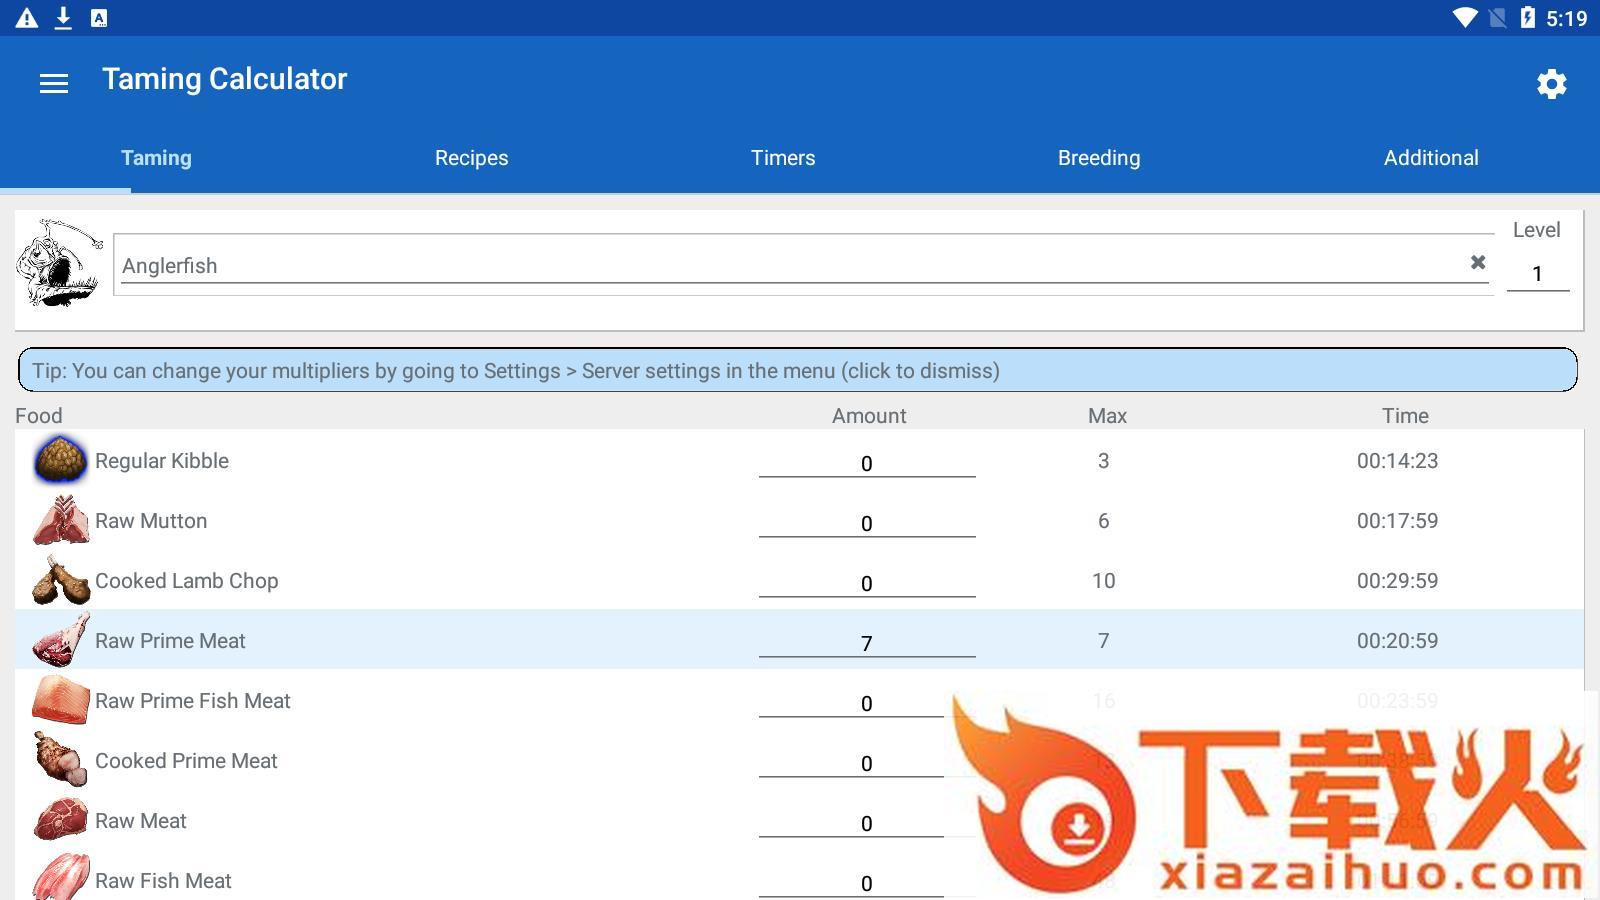Select the Raw Meat food row
Viewport: 1600px width, 900px height.
point(400,821)
